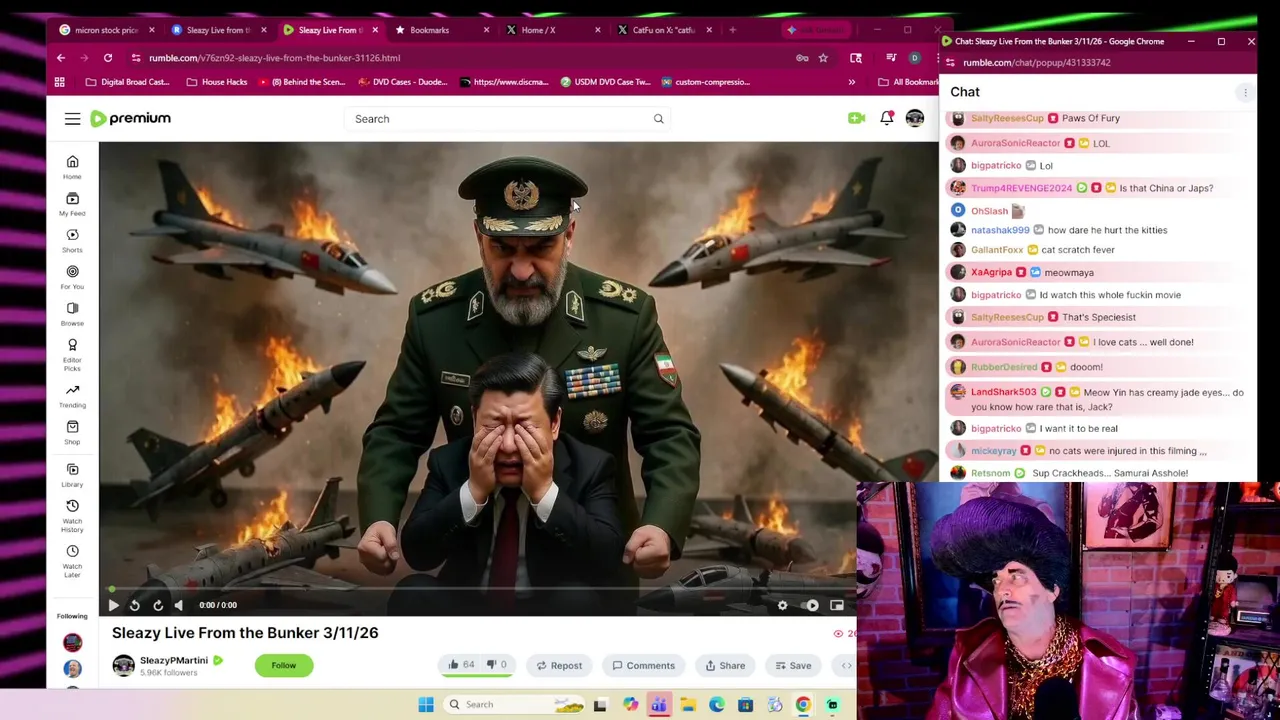Open For You in the sidebar

tap(72, 277)
